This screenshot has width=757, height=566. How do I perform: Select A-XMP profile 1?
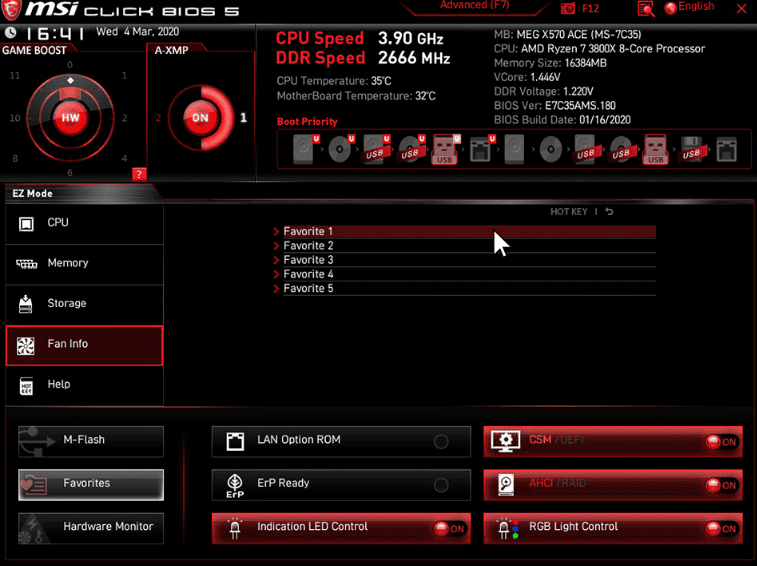(243, 117)
